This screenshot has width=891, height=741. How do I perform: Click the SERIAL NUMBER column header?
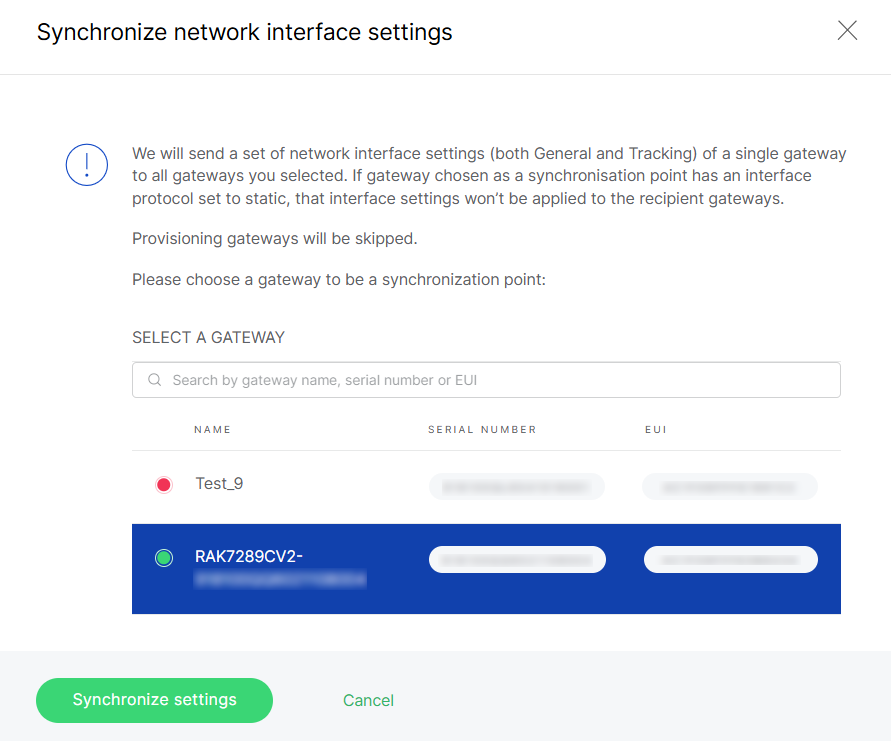[481, 429]
